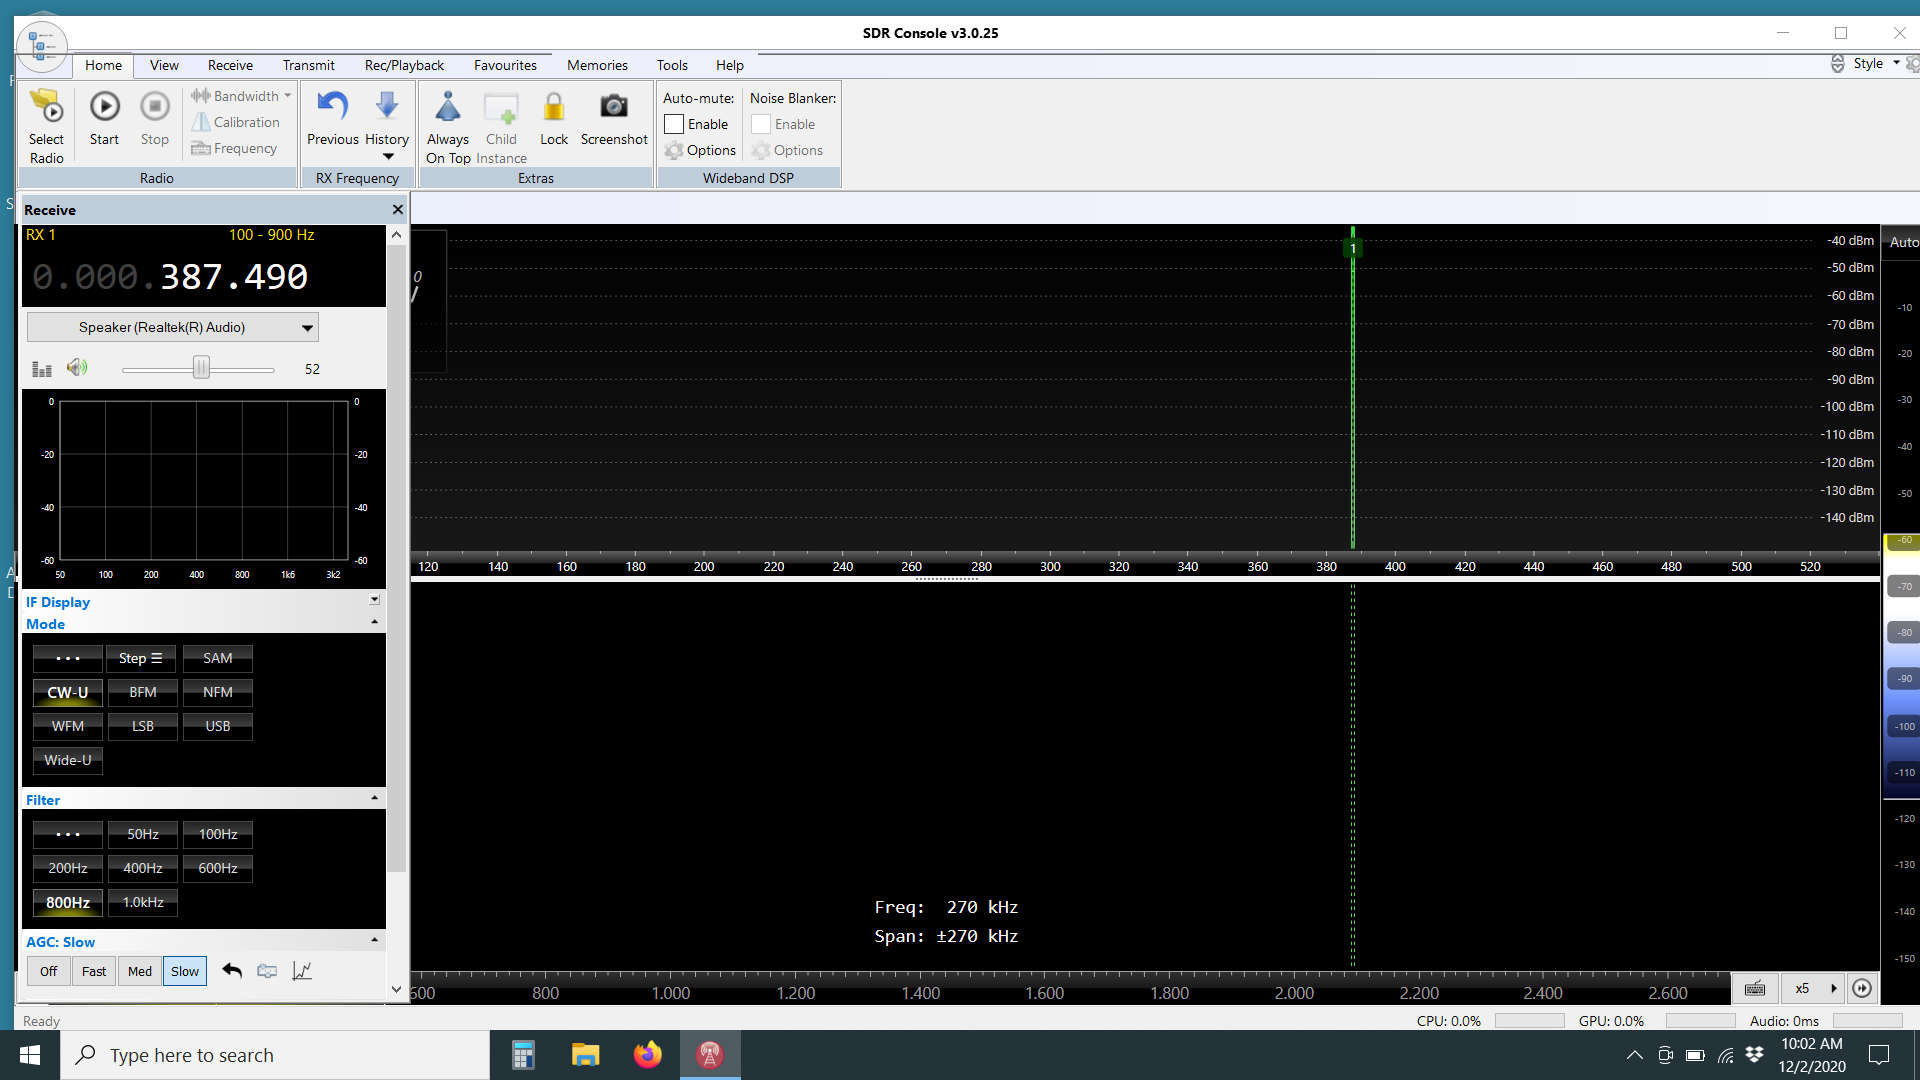
Task: Select the USB mode button
Action: (217, 726)
